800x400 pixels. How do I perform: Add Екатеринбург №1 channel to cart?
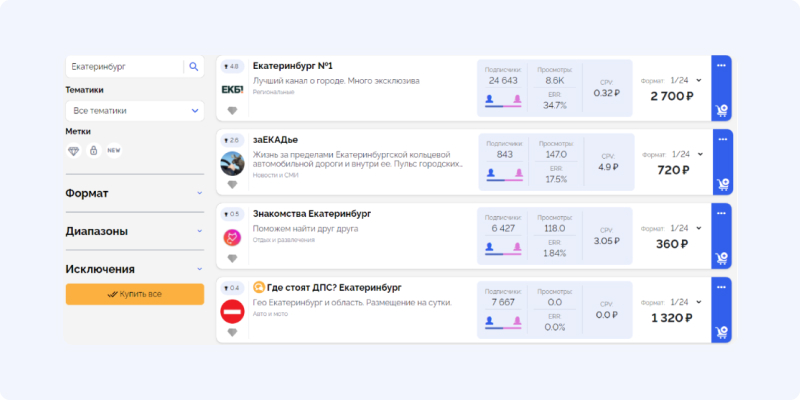[x=721, y=110]
